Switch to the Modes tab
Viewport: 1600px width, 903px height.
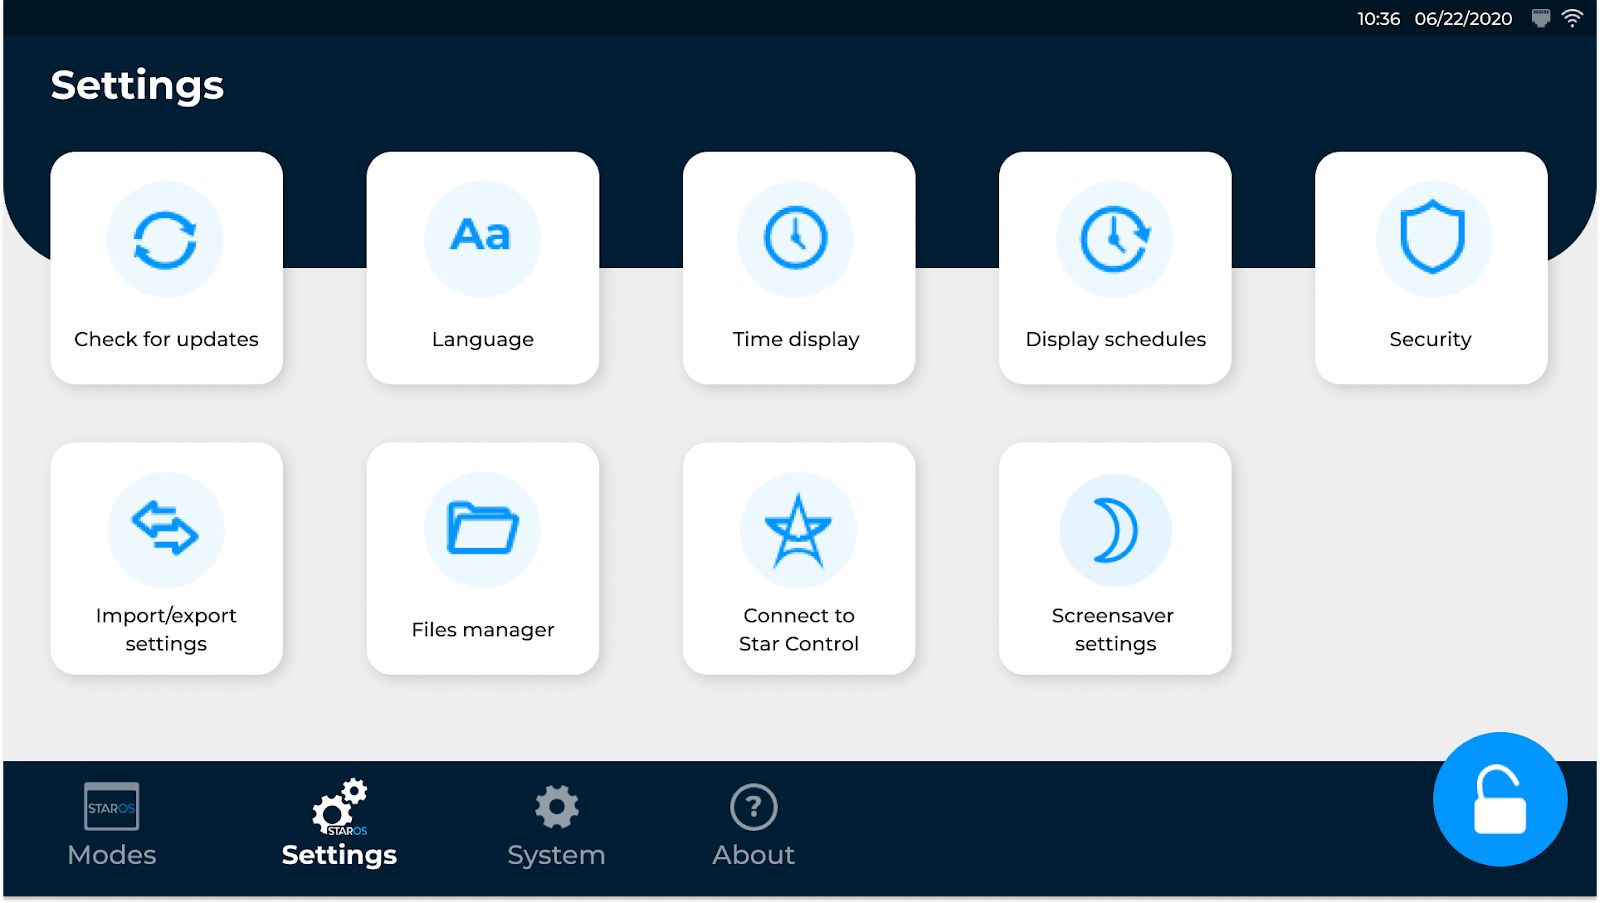click(112, 826)
